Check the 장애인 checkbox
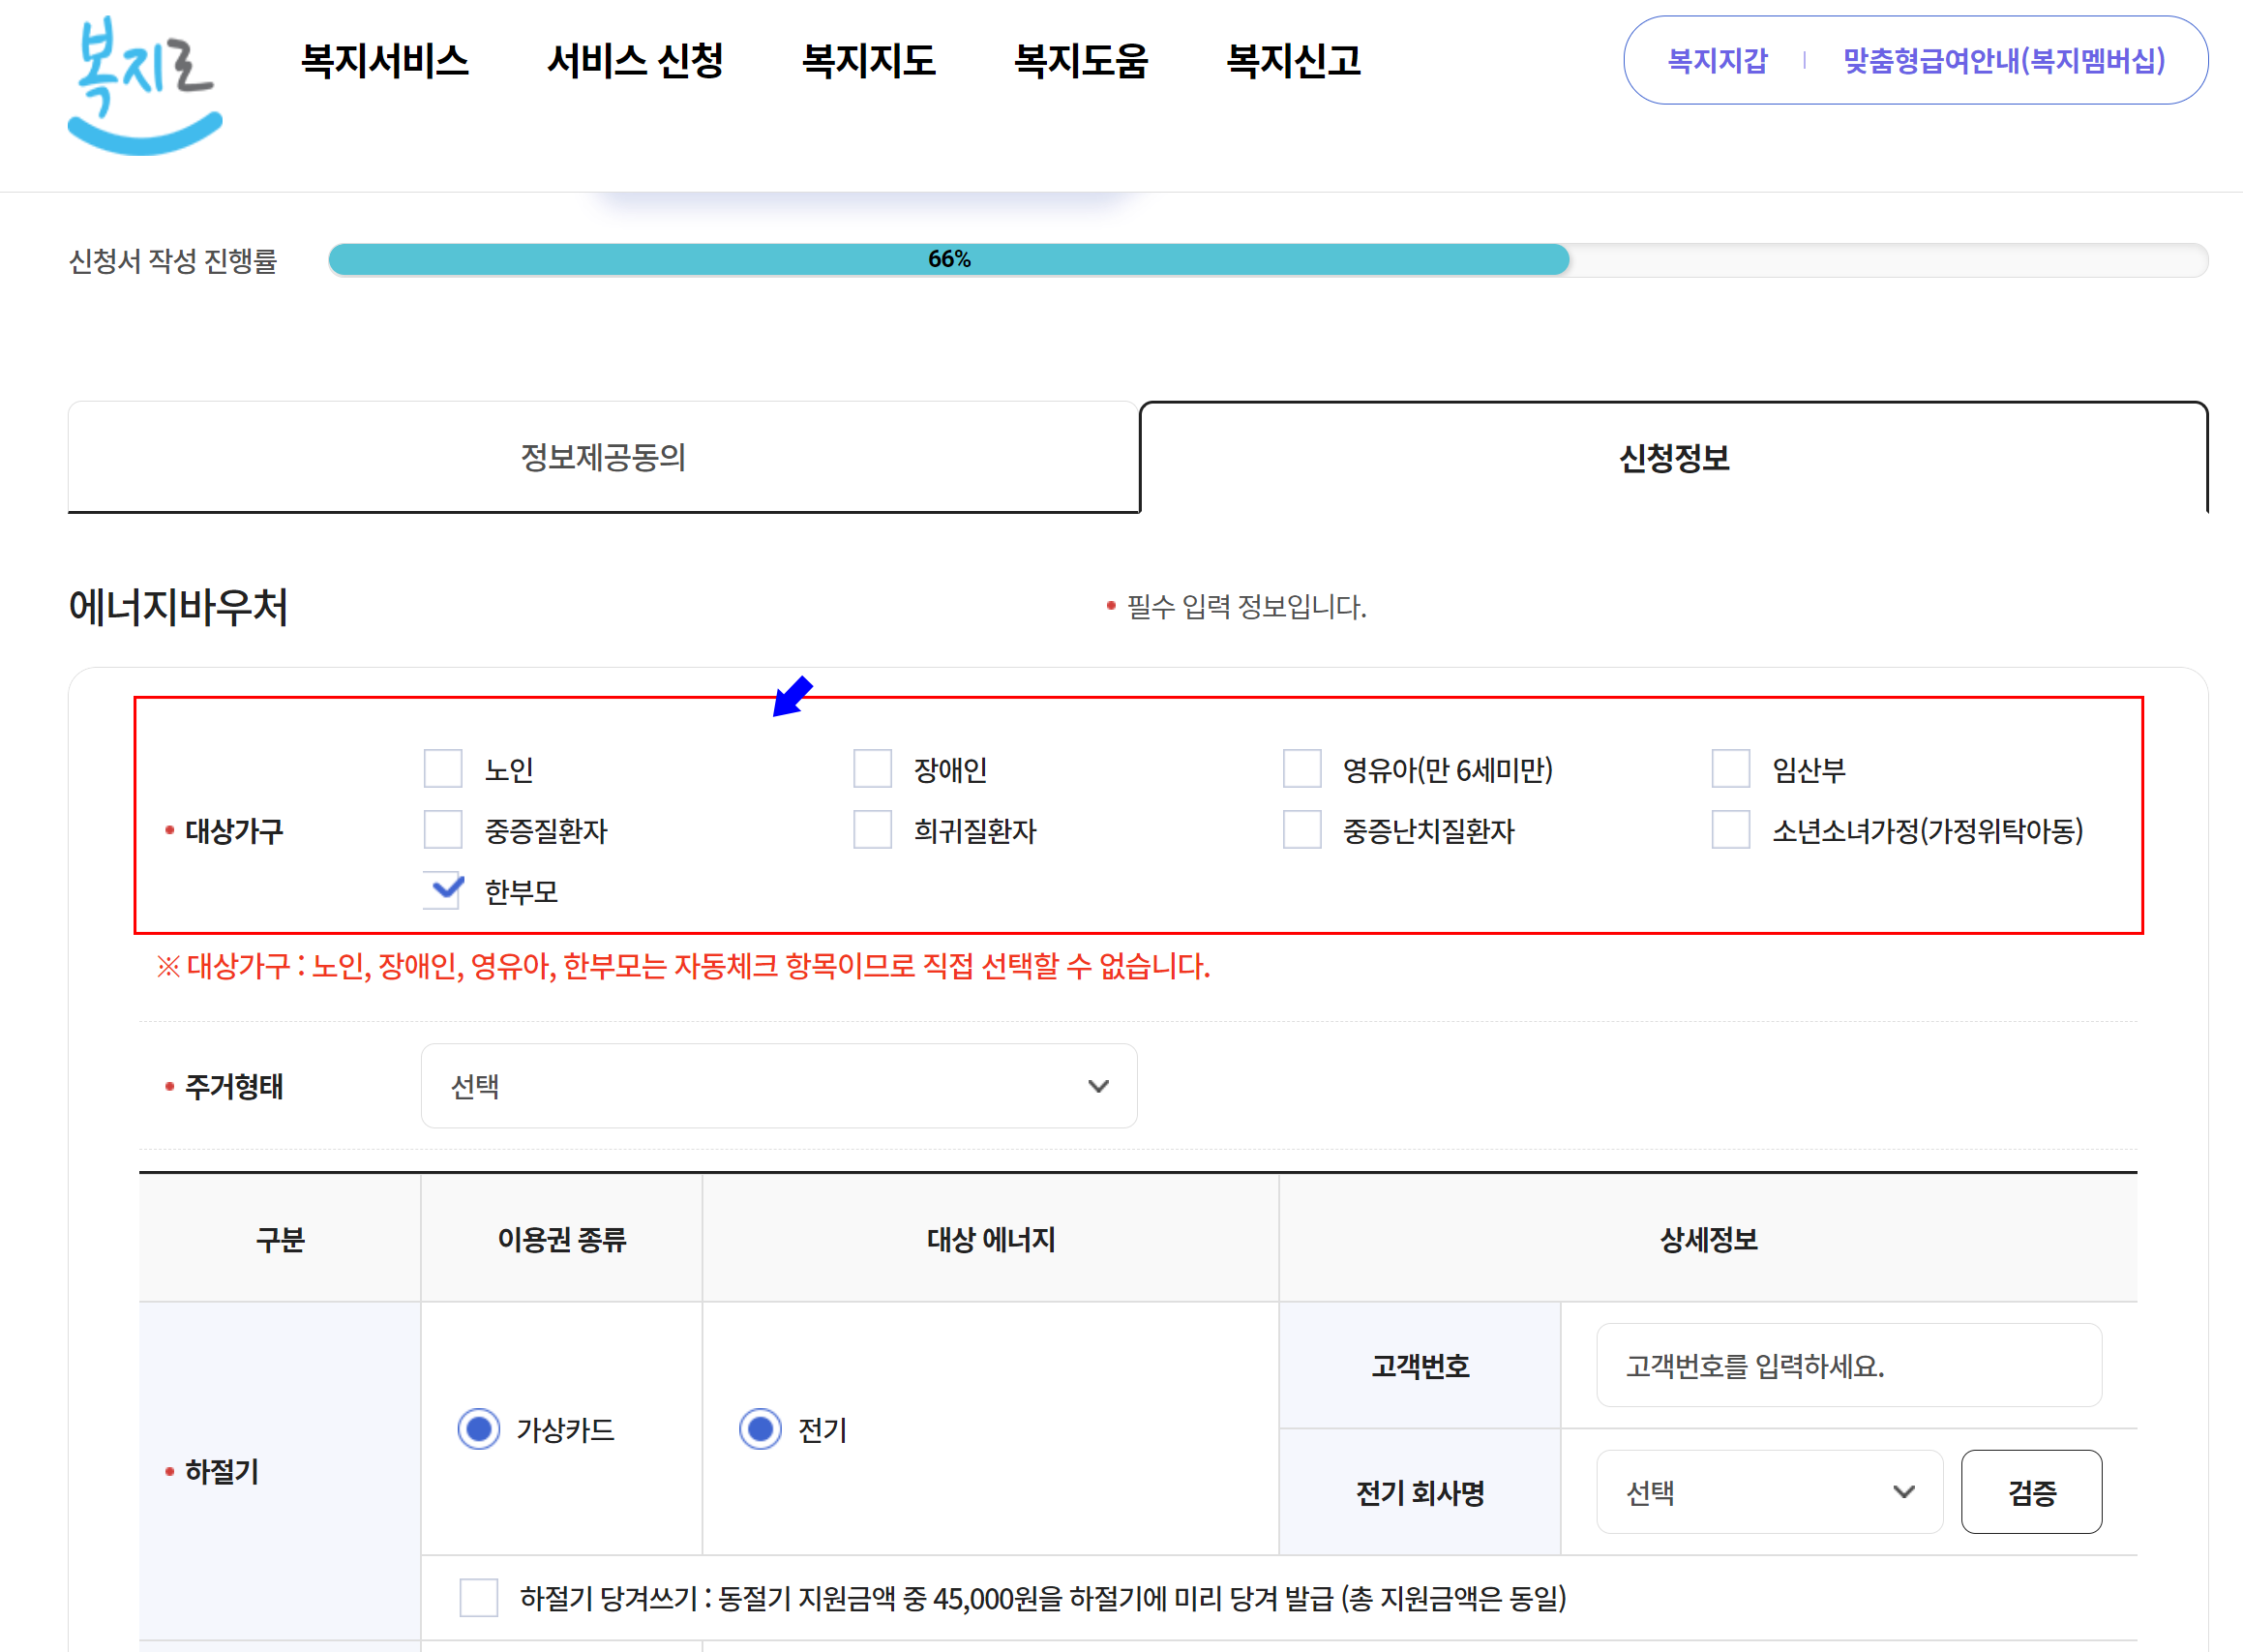 coord(871,769)
